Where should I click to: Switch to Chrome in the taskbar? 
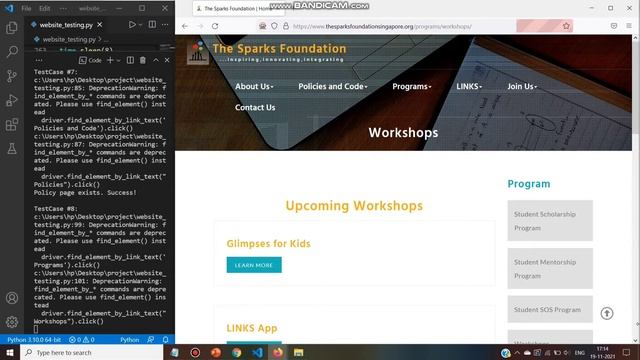coord(237,352)
